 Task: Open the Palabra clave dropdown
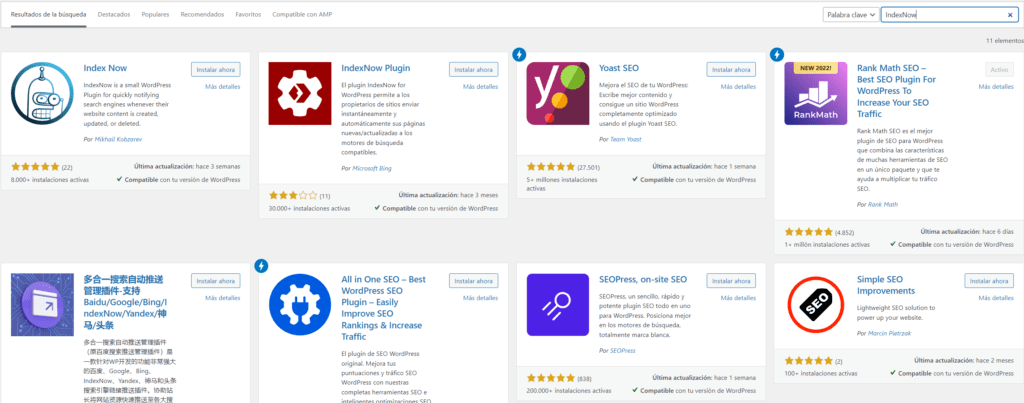click(850, 15)
